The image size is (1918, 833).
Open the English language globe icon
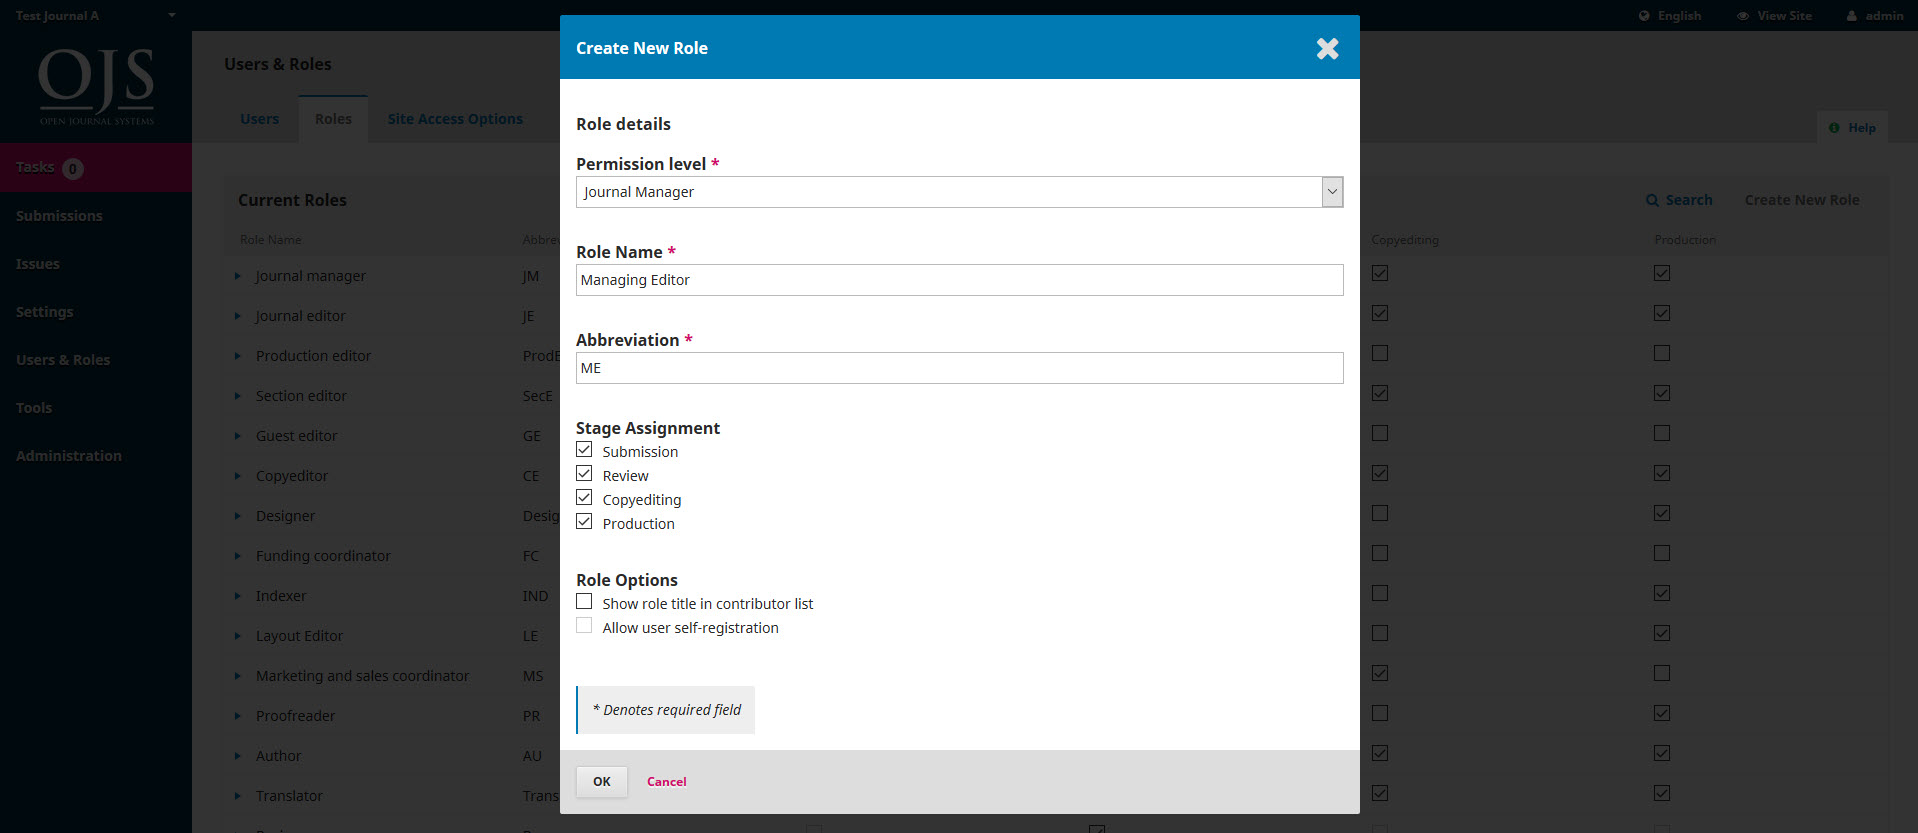click(1642, 15)
